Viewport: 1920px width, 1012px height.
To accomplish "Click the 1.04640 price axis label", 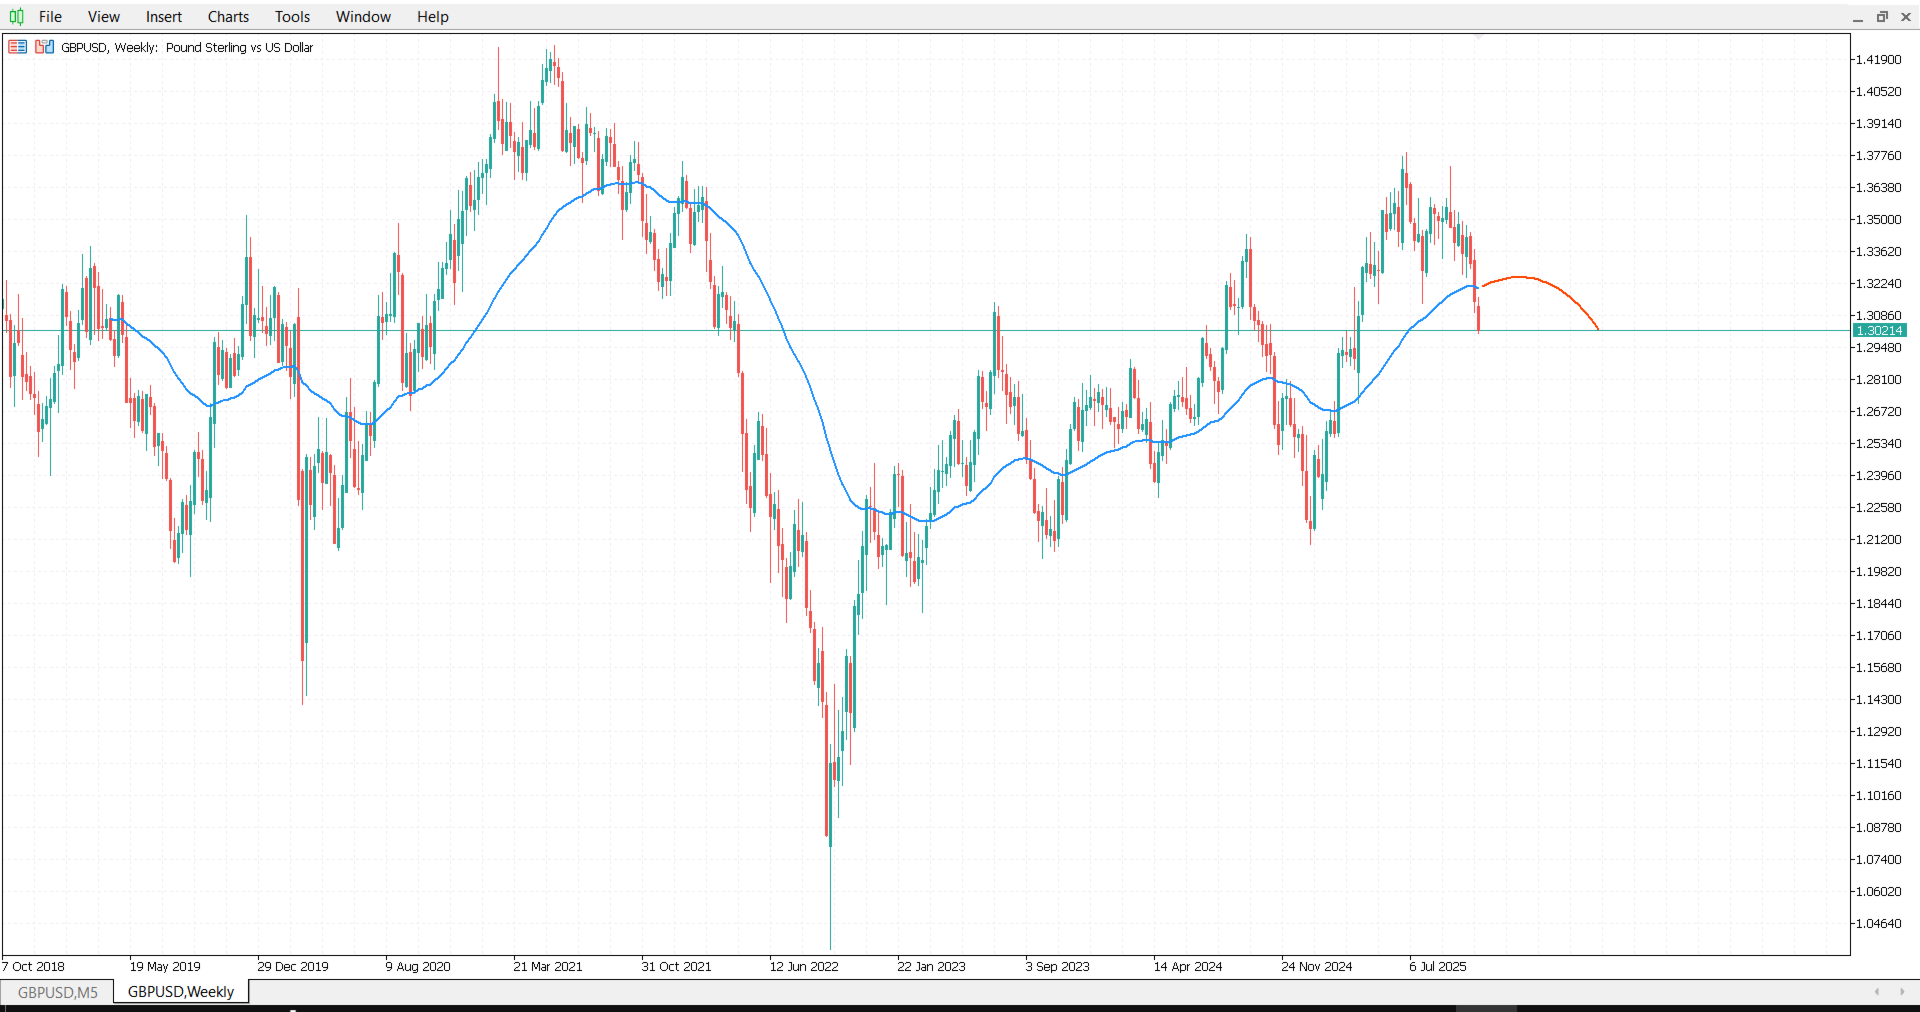I will pos(1878,924).
